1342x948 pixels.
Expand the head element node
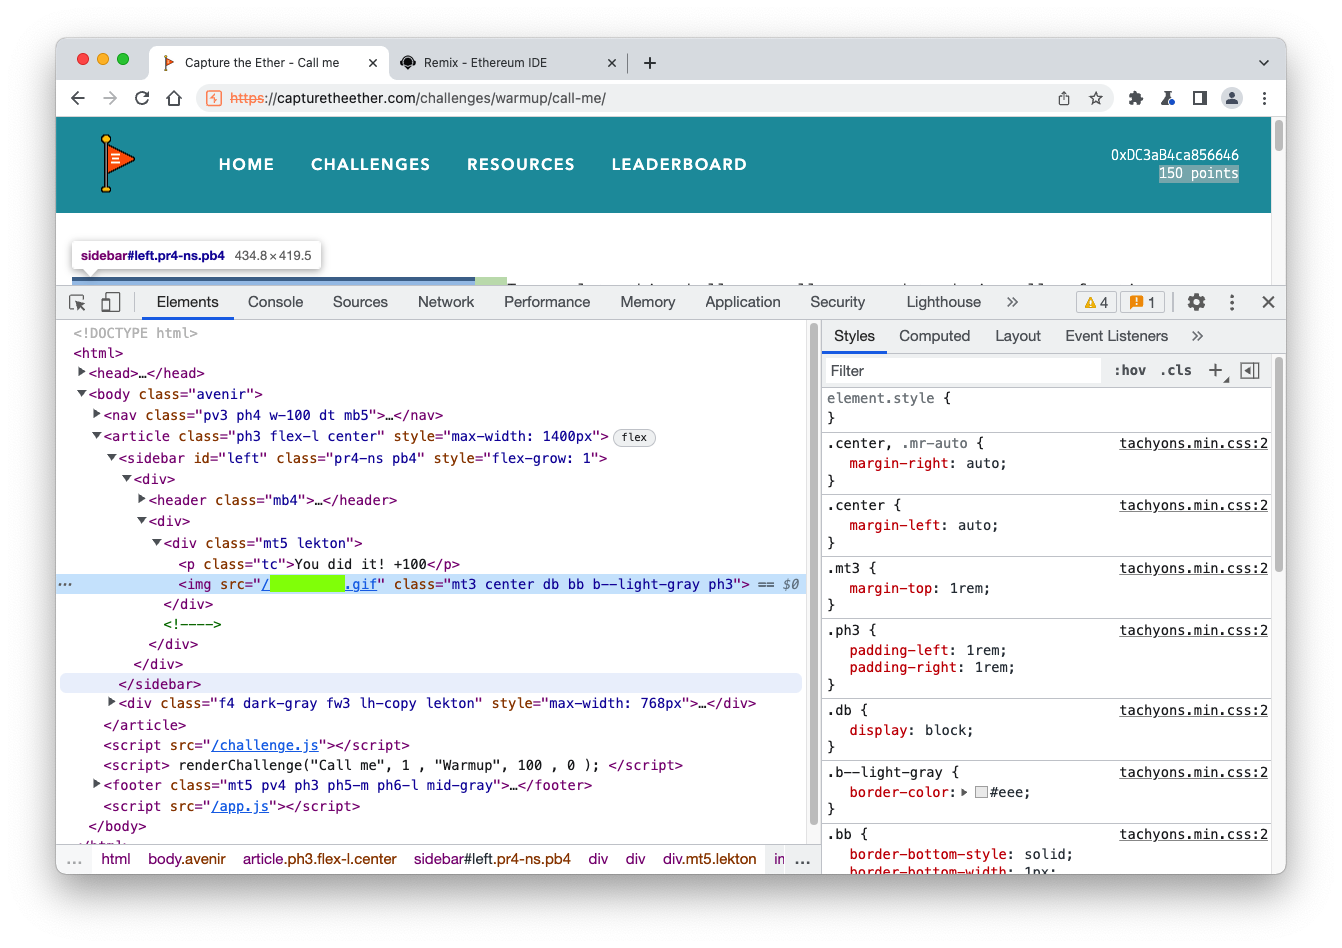[82, 373]
